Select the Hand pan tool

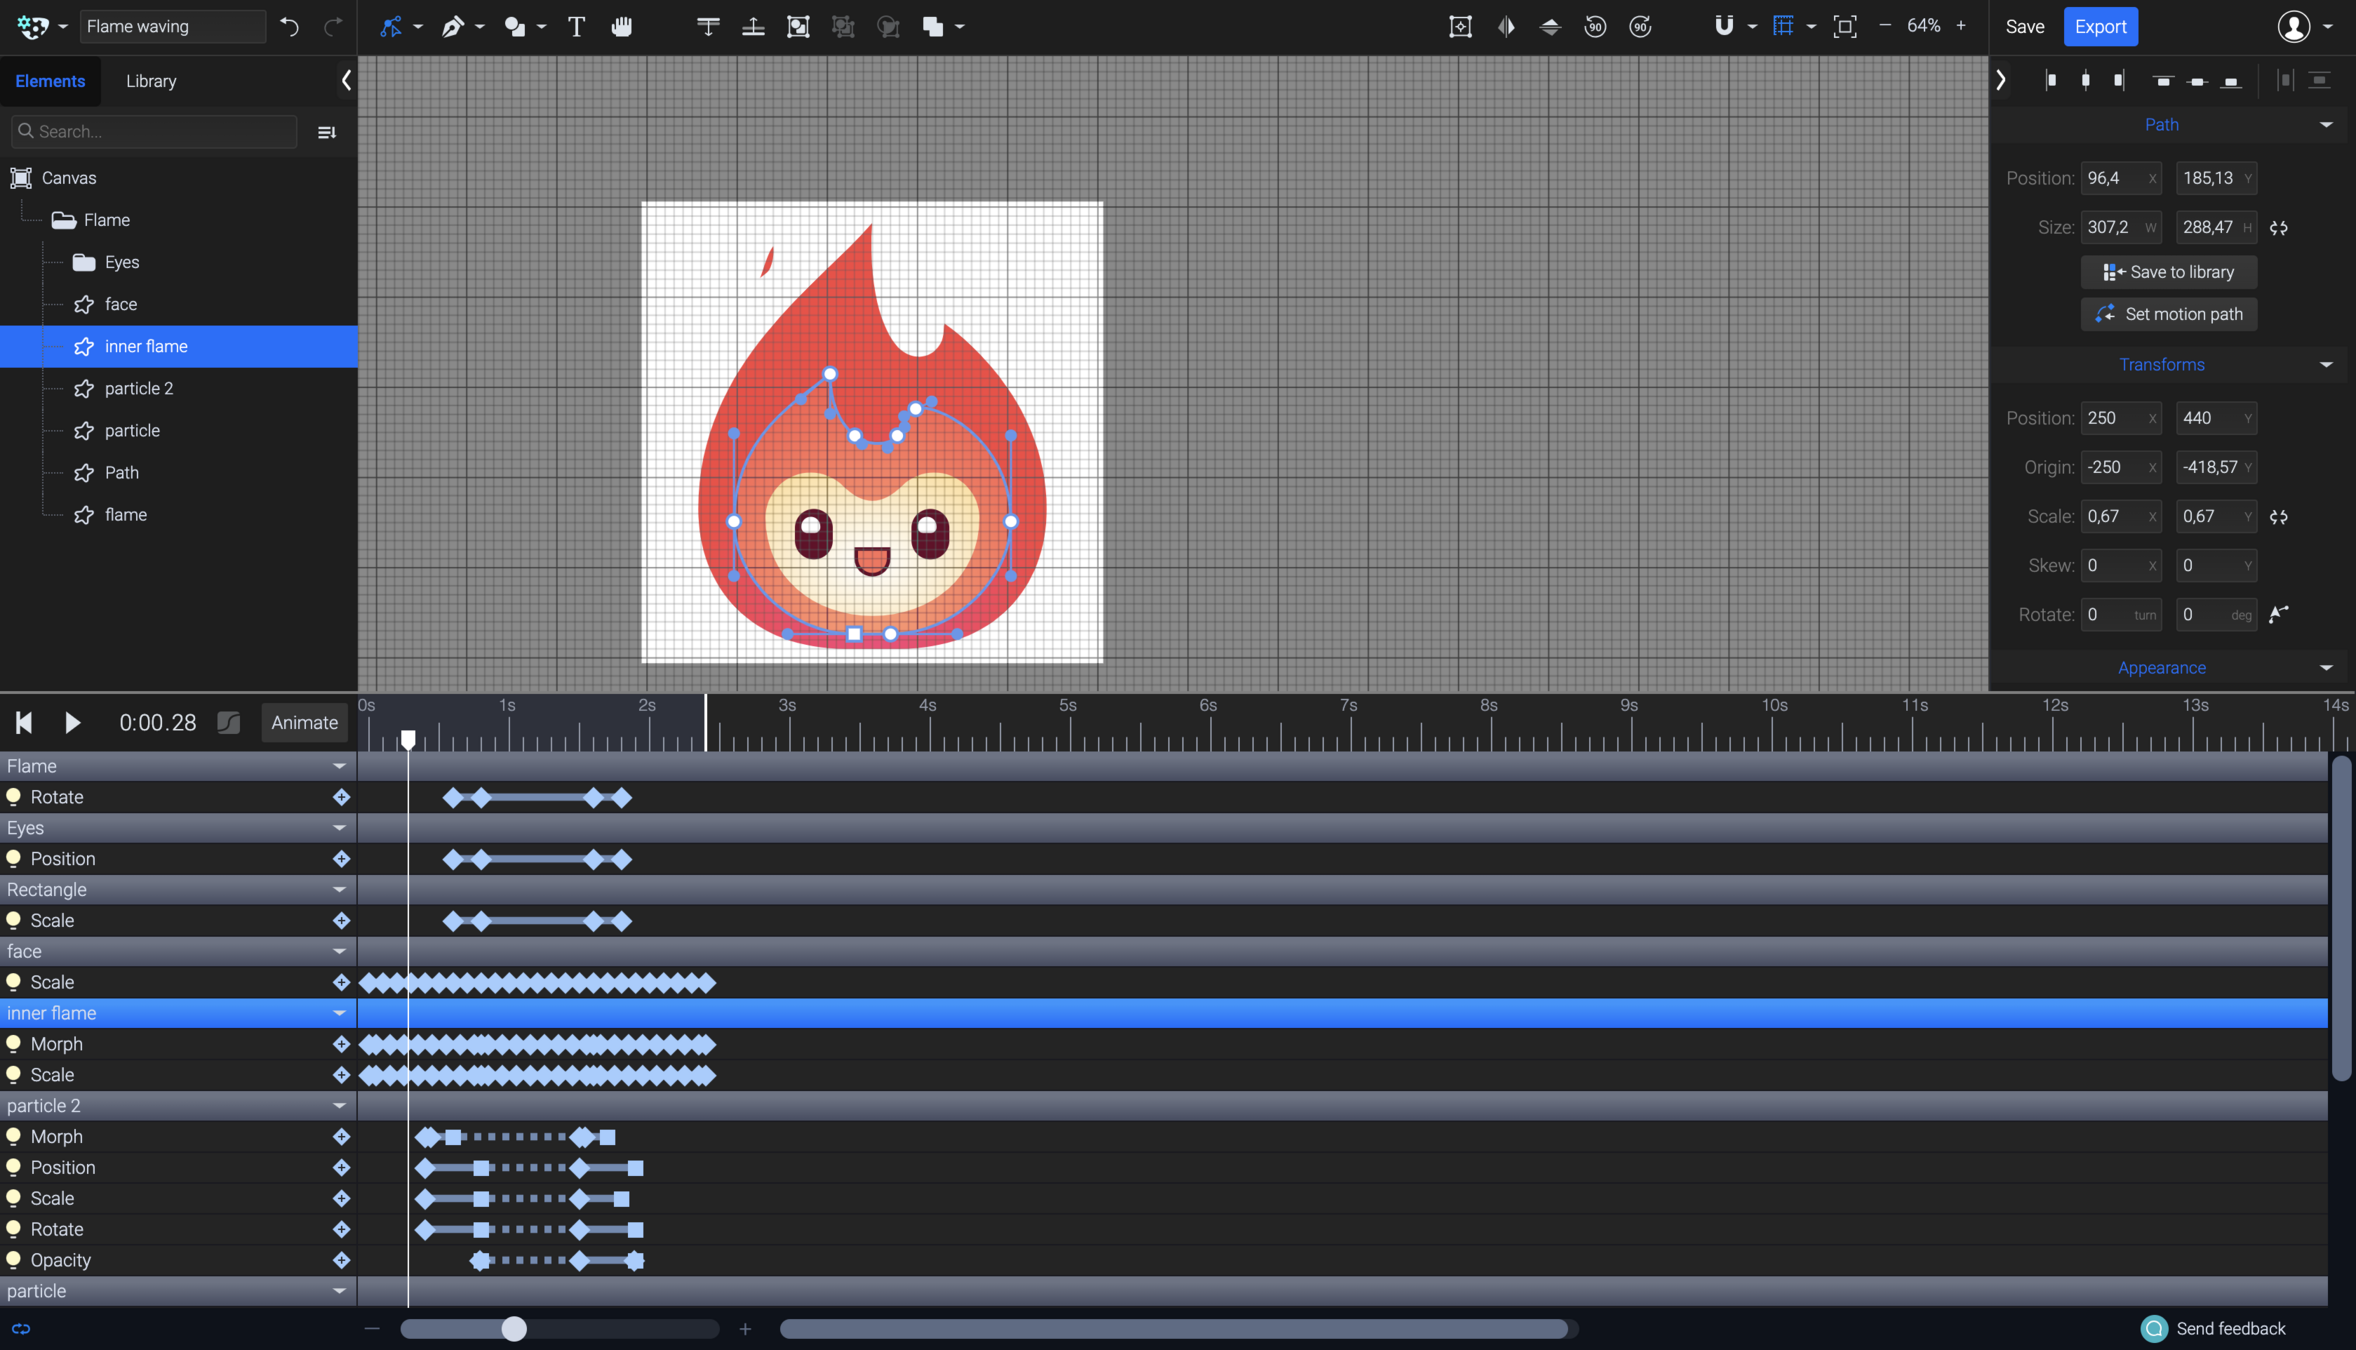622,27
